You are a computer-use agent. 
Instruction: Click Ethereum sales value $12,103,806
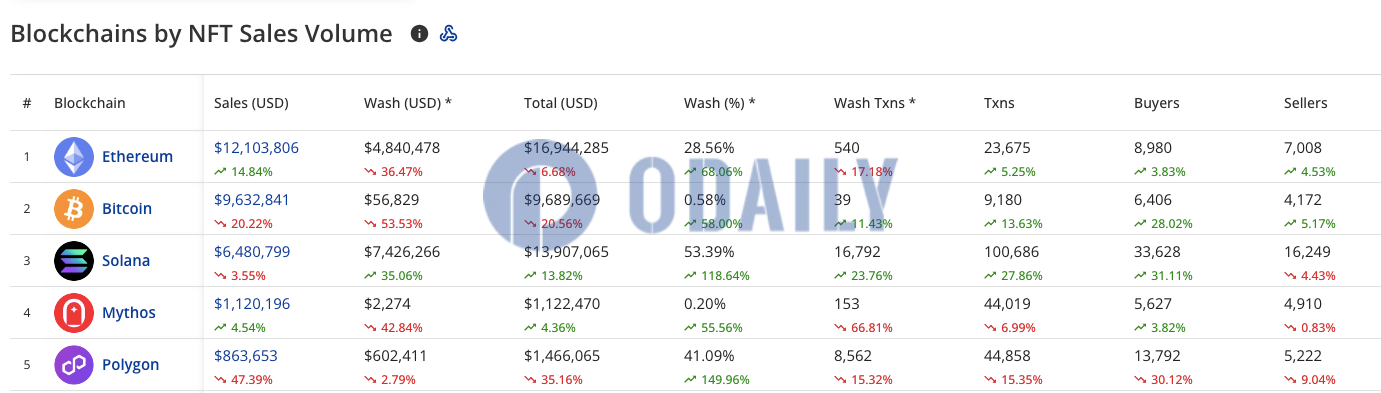[x=256, y=148]
